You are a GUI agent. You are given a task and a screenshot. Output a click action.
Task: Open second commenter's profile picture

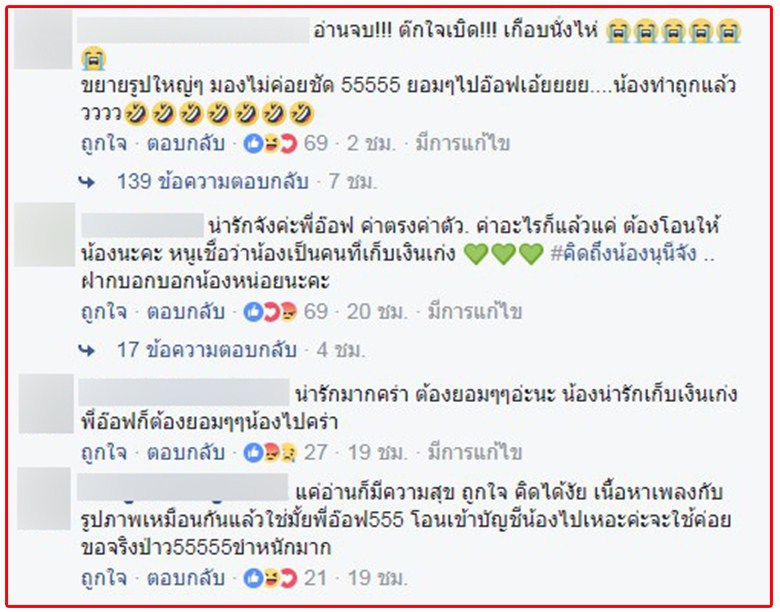[45, 234]
